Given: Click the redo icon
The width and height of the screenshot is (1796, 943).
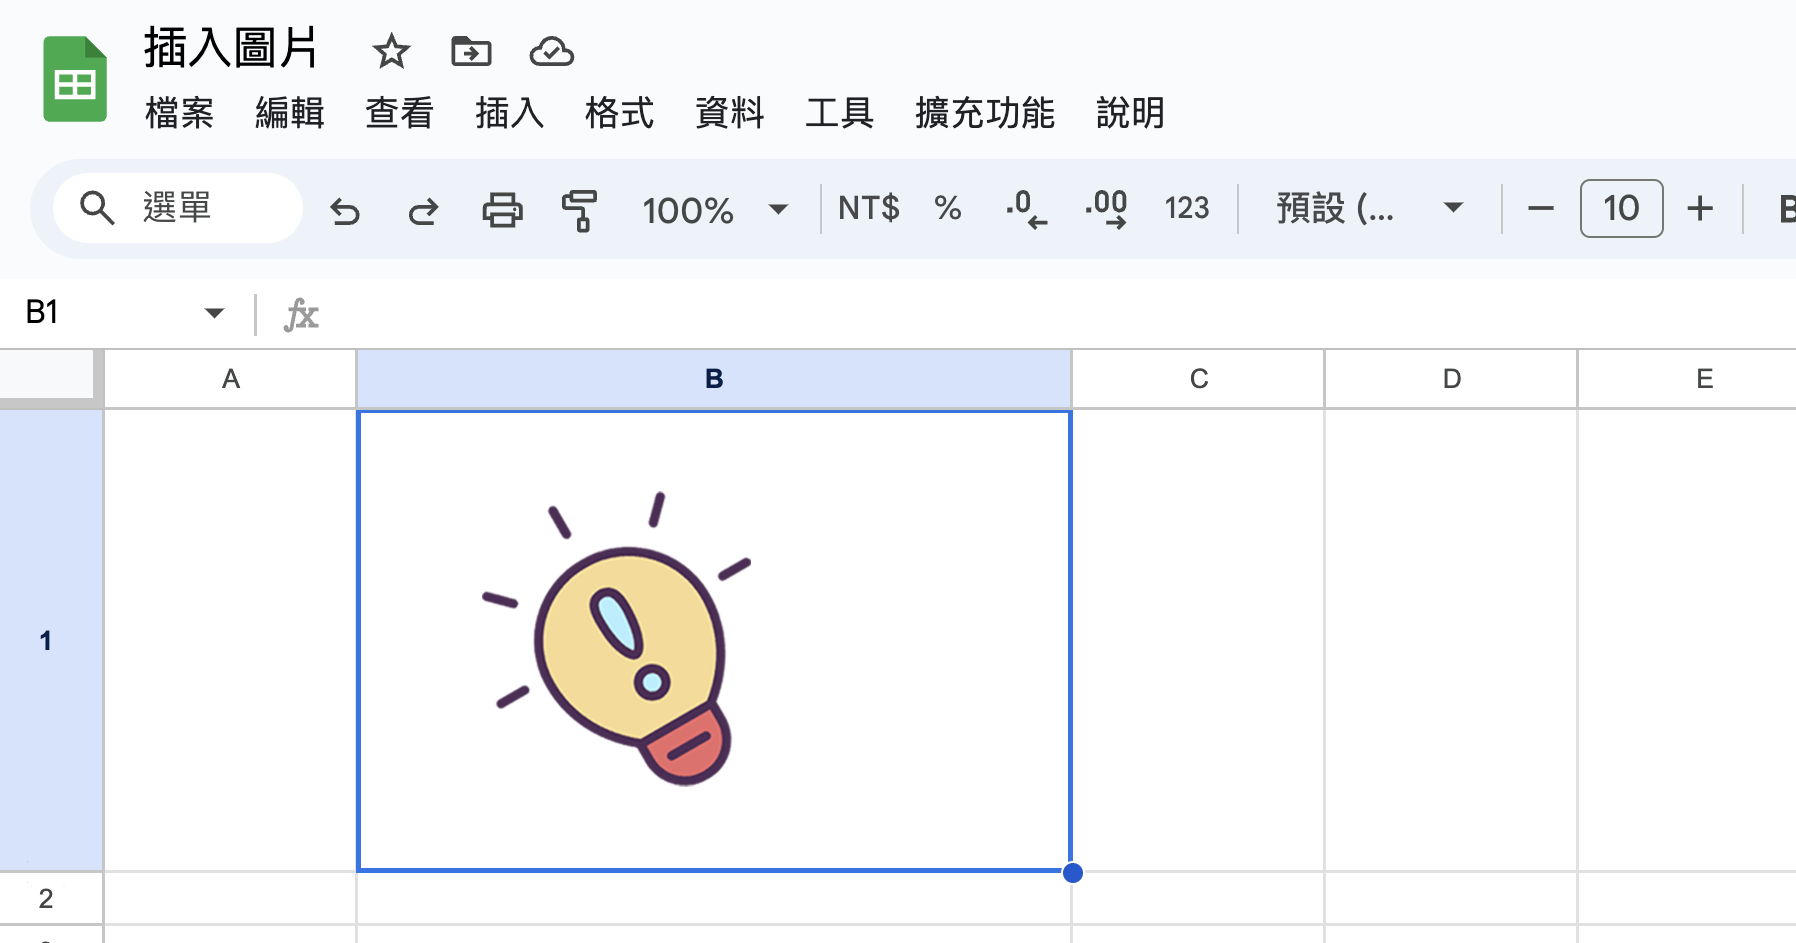Looking at the screenshot, I should [x=423, y=209].
